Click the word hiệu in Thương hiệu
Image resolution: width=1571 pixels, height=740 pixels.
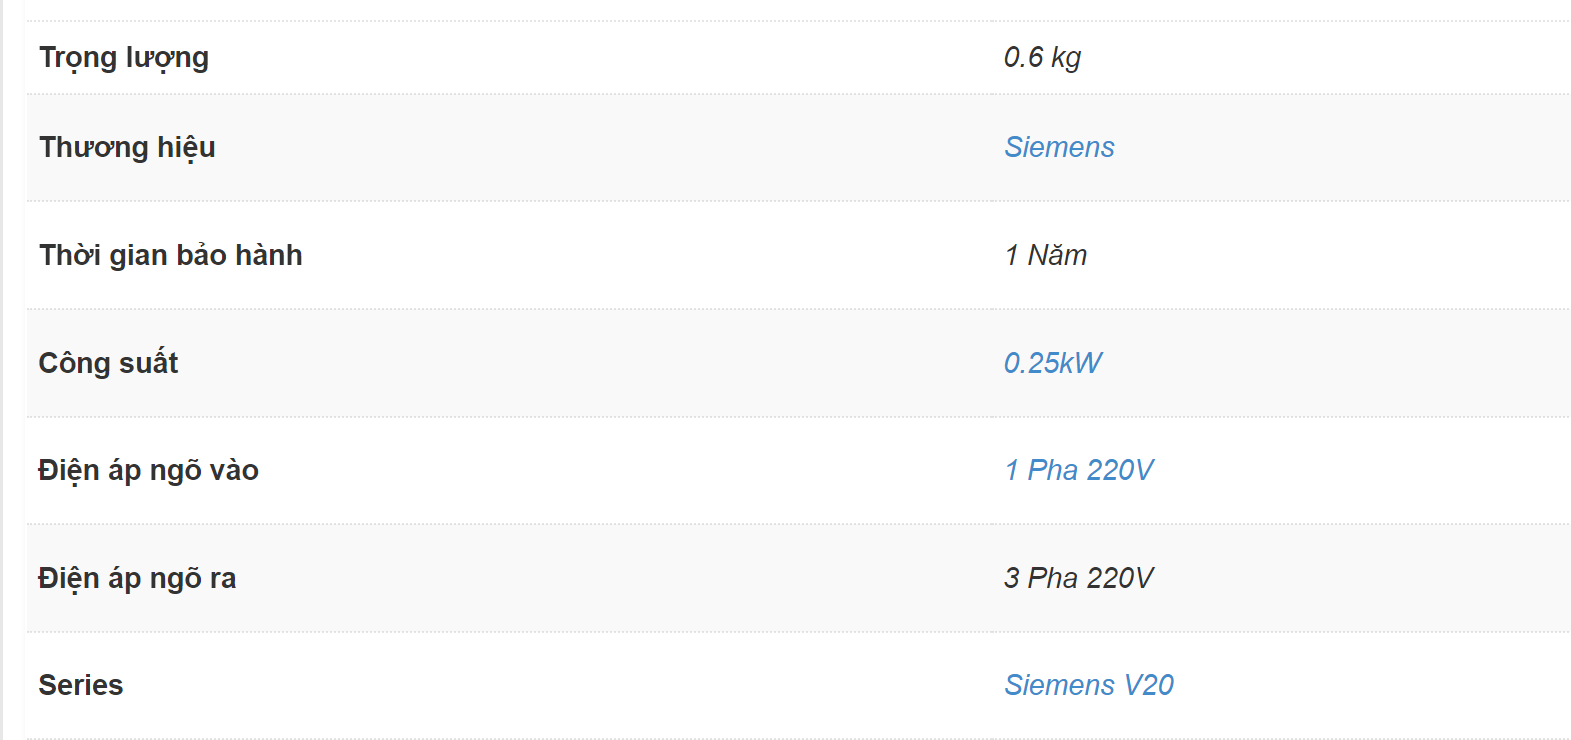[x=186, y=148]
